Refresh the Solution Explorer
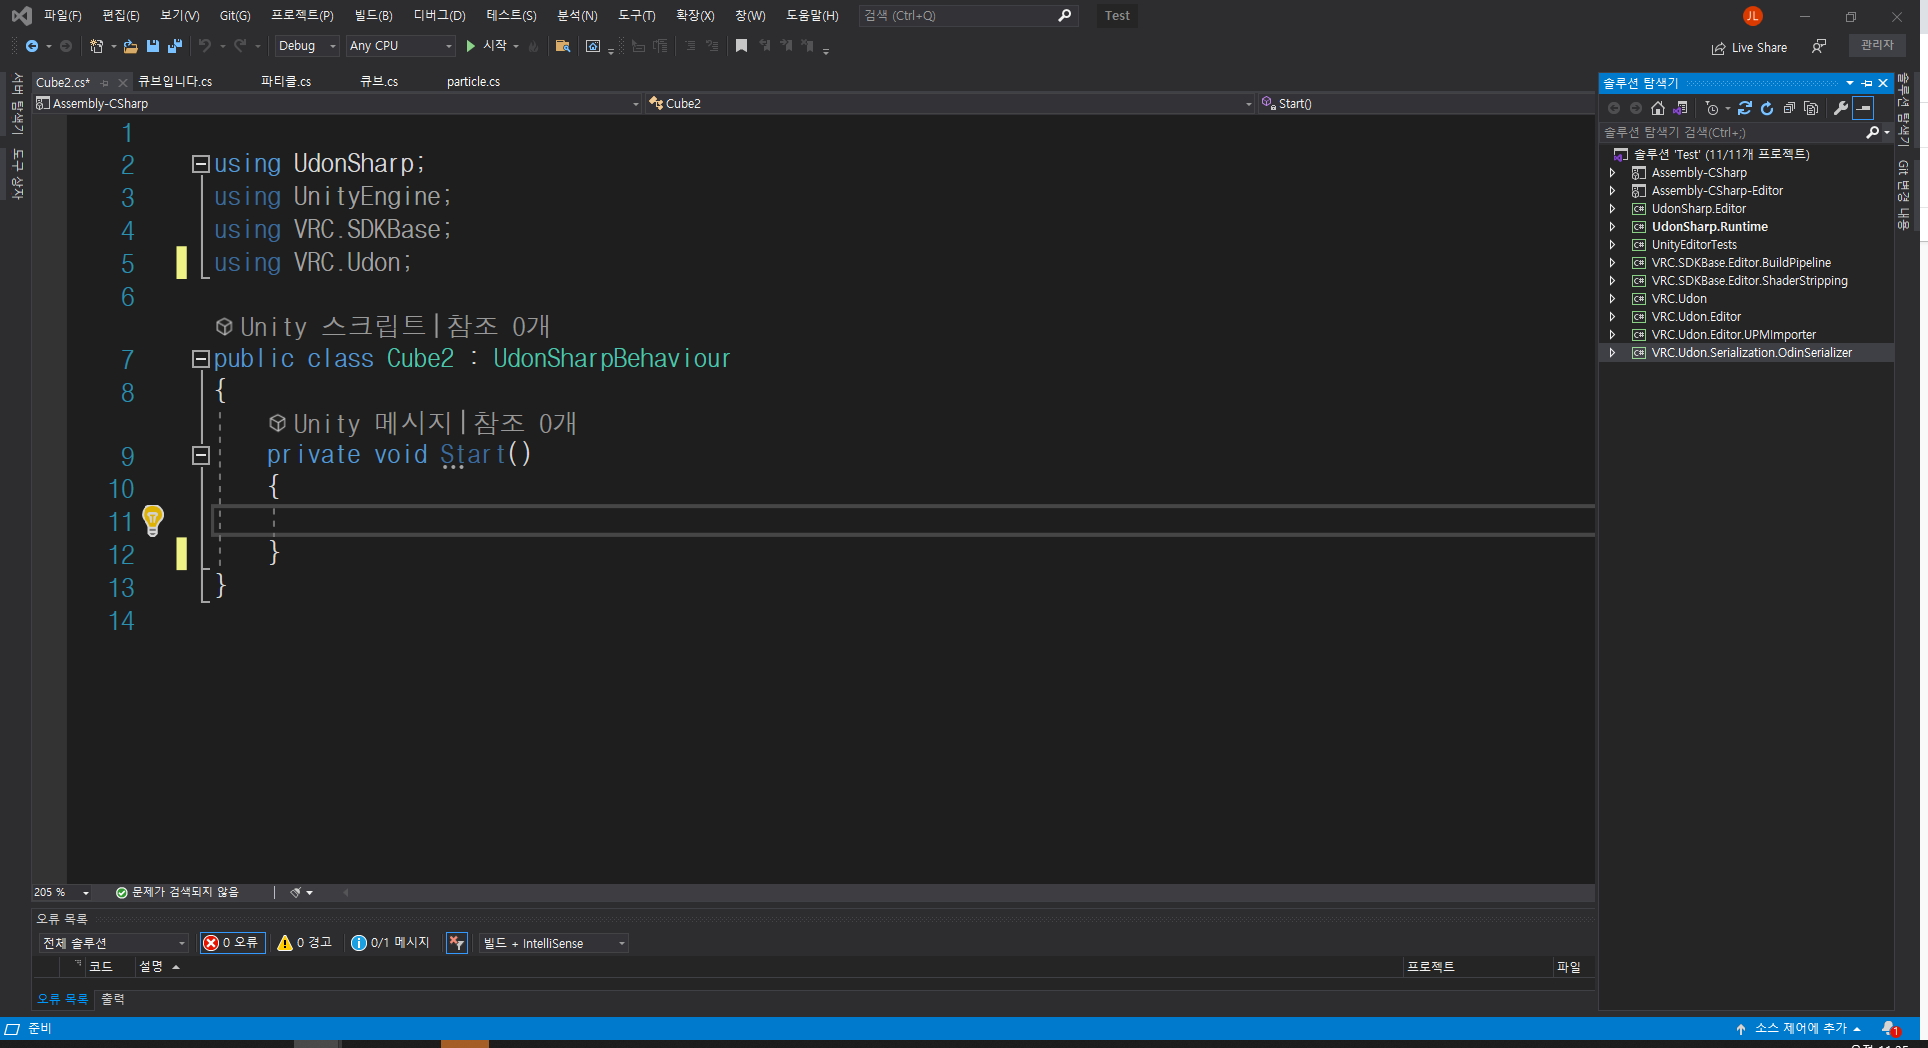 pyautogui.click(x=1767, y=108)
